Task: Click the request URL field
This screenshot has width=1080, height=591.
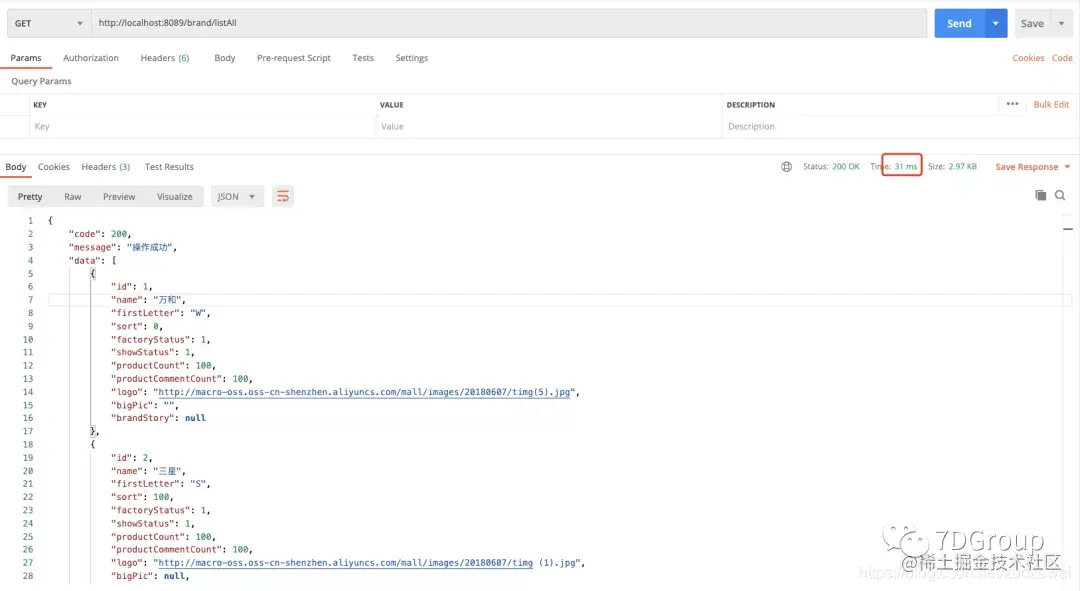Action: (x=509, y=23)
